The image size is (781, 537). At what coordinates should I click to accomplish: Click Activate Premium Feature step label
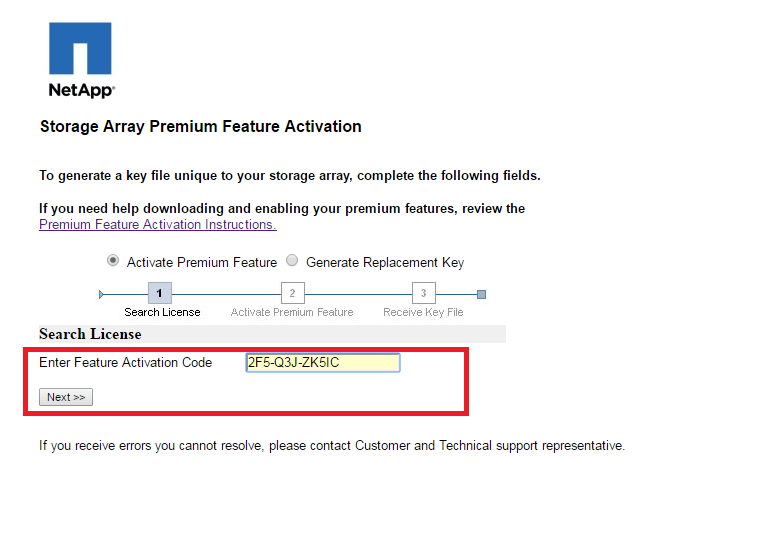tap(292, 312)
